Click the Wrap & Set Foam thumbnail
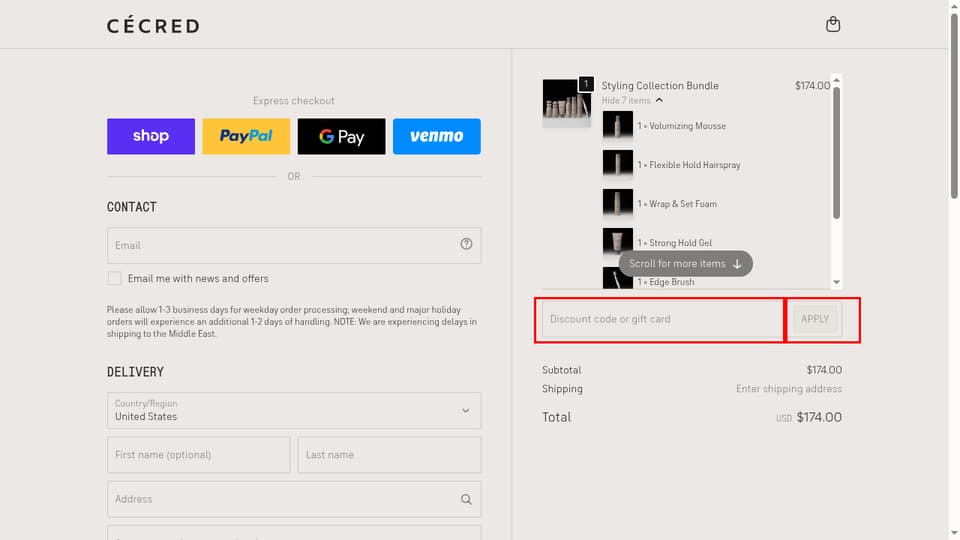 point(618,204)
